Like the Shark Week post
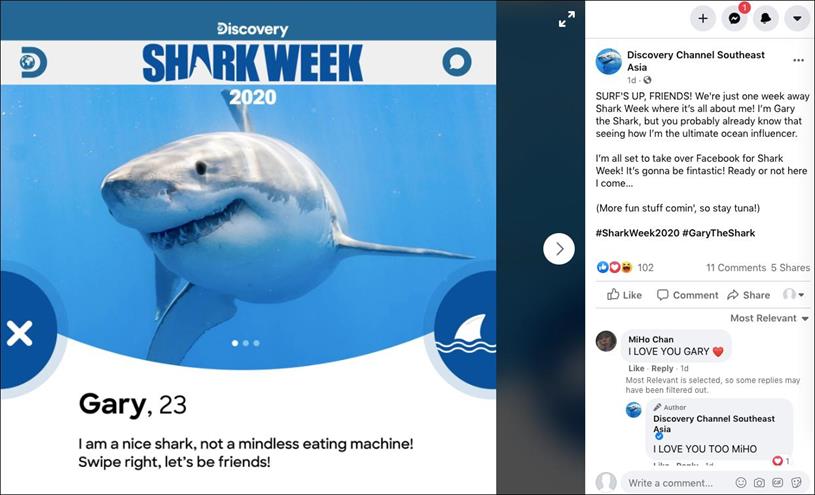Screen dimensions: 815x495 [625, 295]
